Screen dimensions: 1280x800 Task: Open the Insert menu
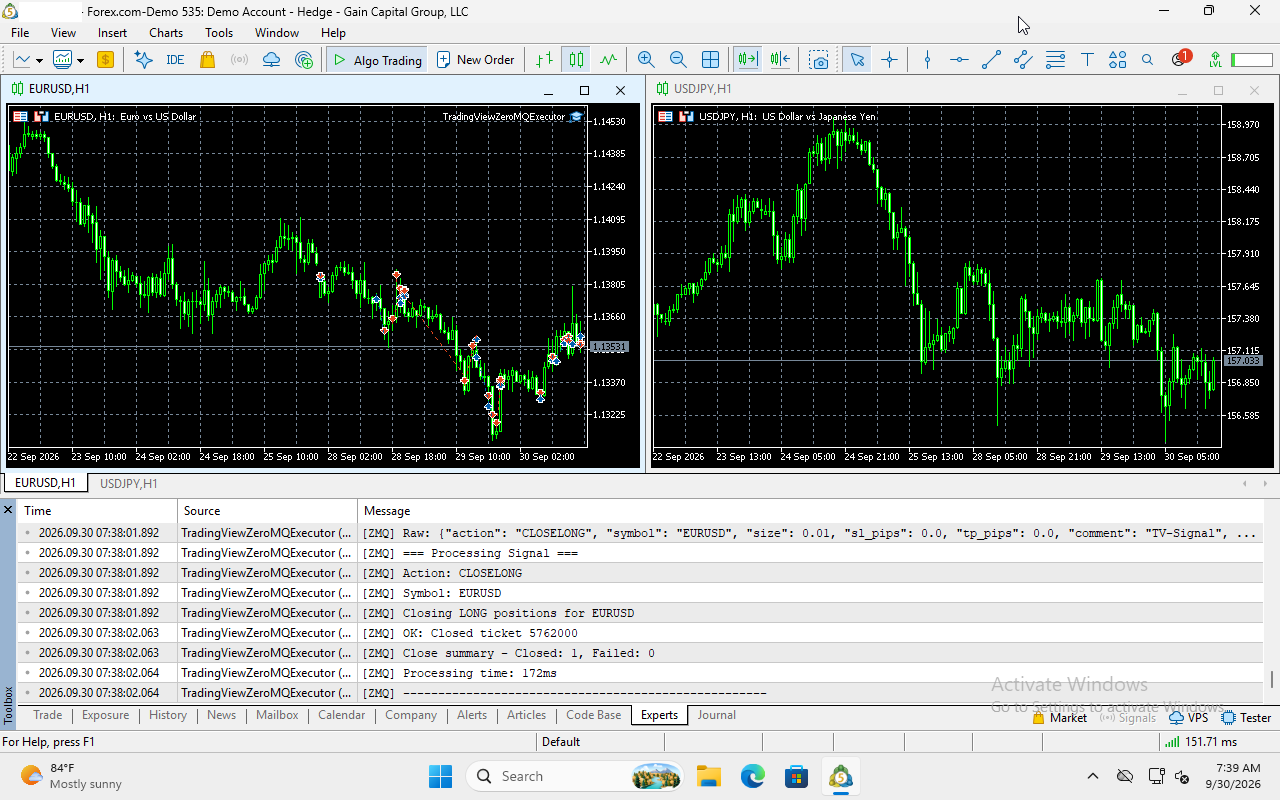click(x=112, y=33)
